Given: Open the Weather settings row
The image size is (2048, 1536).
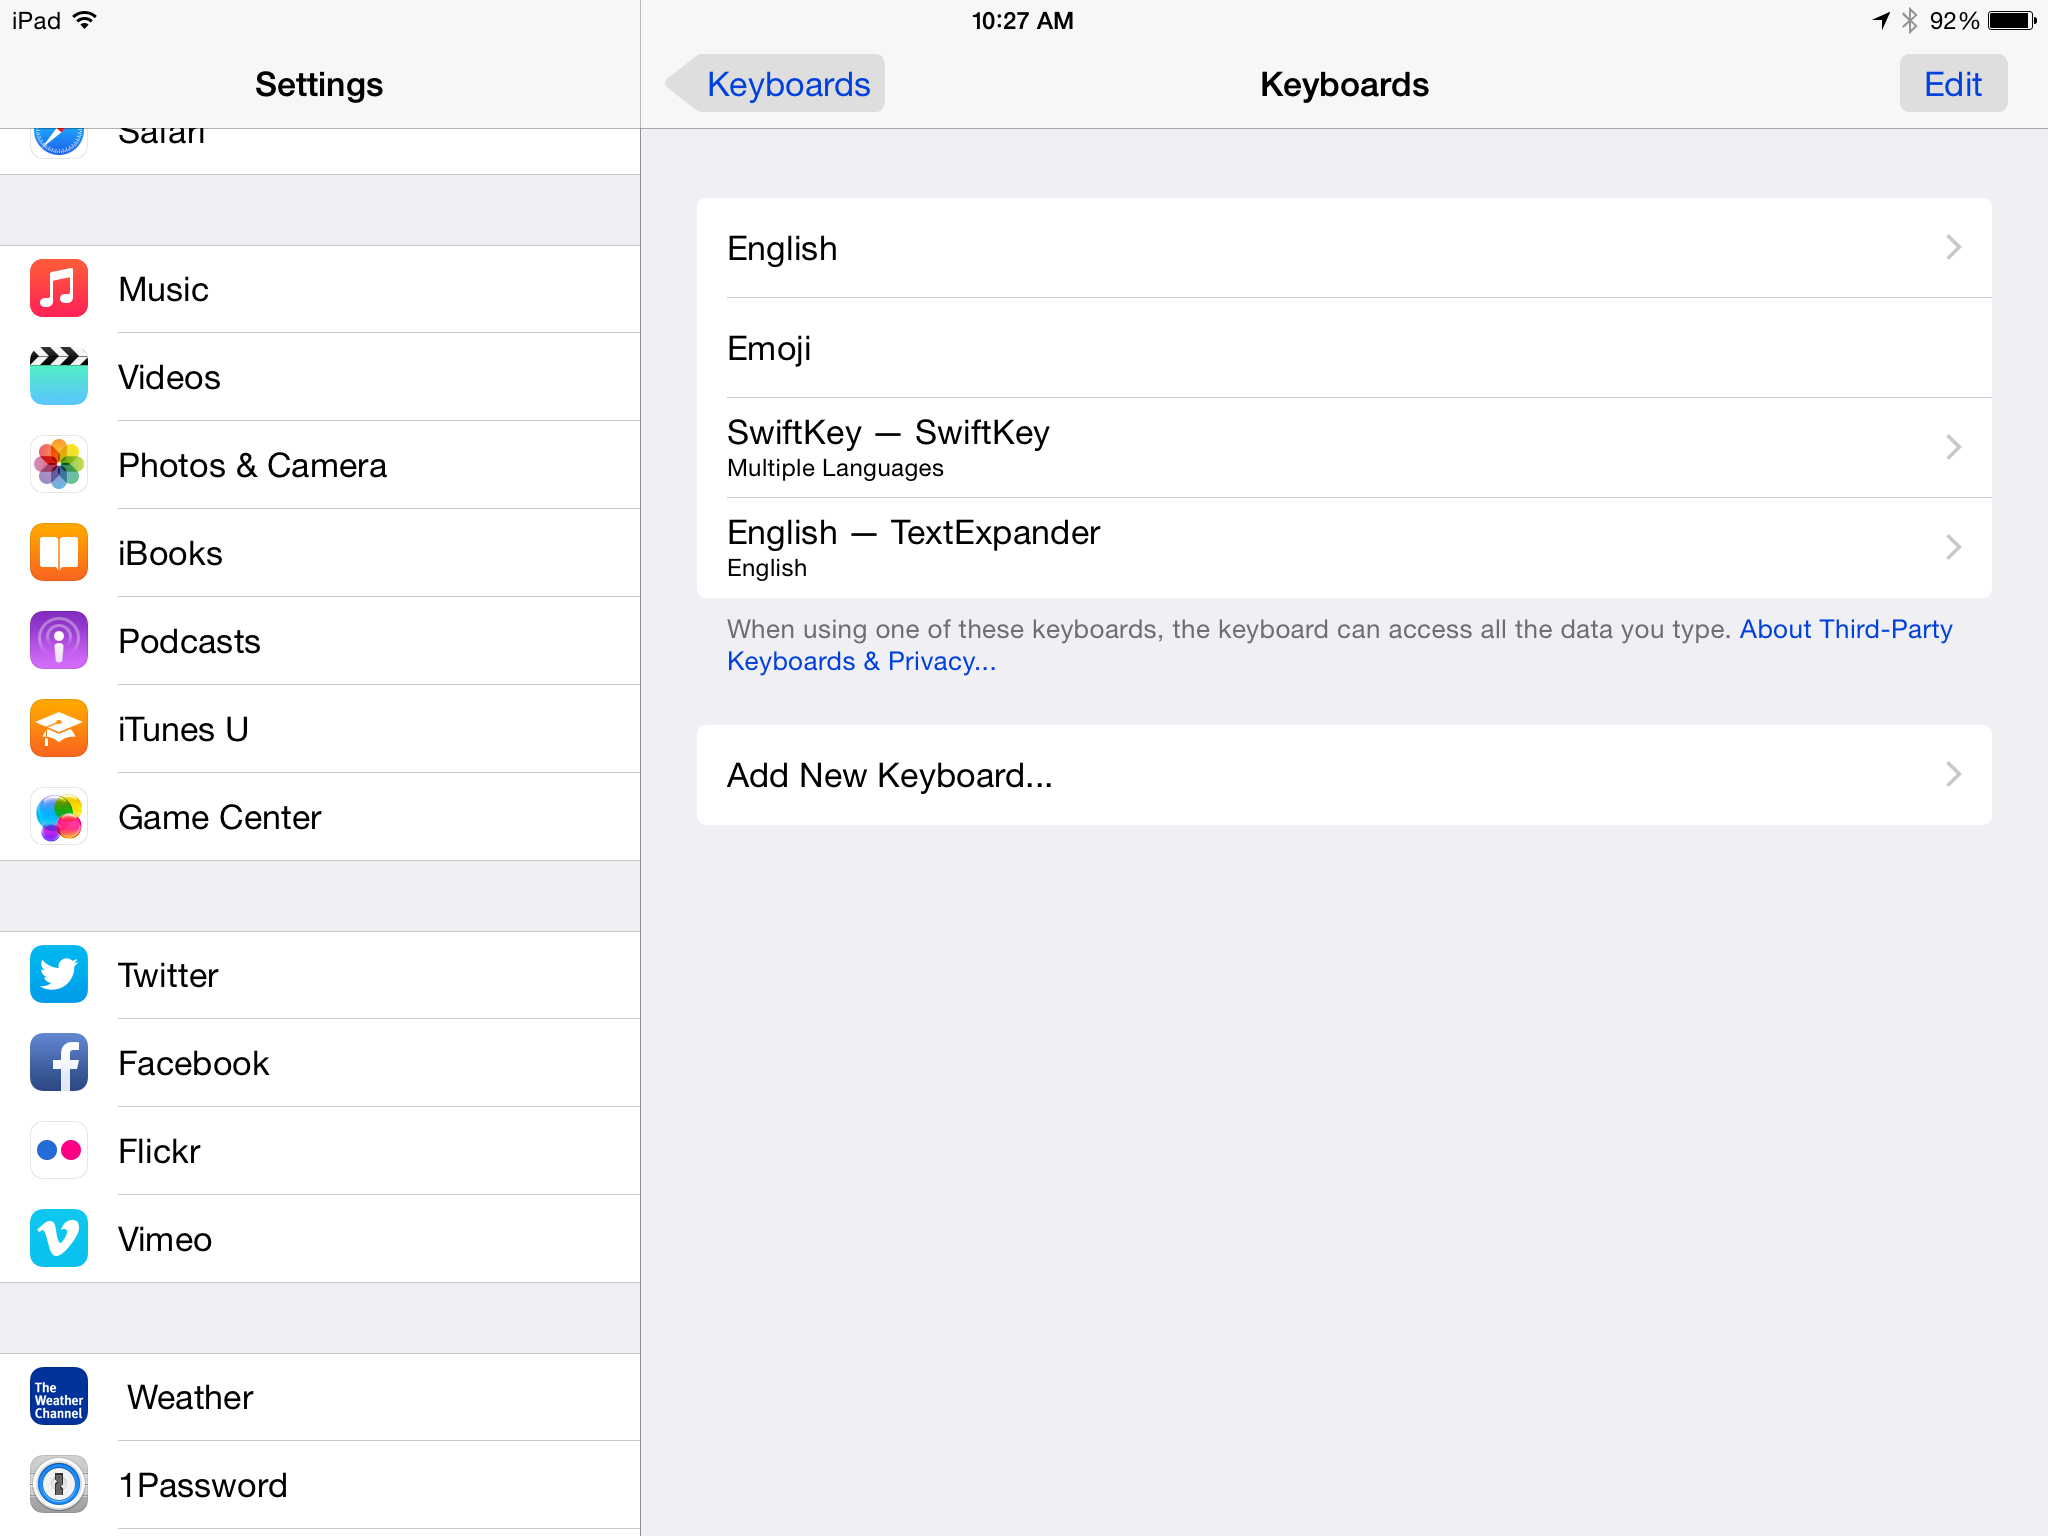Looking at the screenshot, I should 320,1397.
